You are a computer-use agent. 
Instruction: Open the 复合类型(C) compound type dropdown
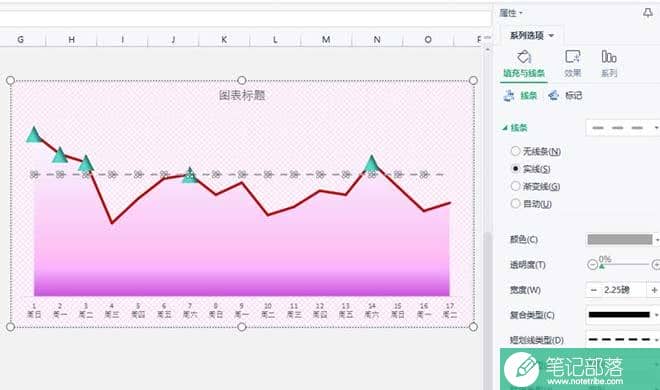click(623, 315)
